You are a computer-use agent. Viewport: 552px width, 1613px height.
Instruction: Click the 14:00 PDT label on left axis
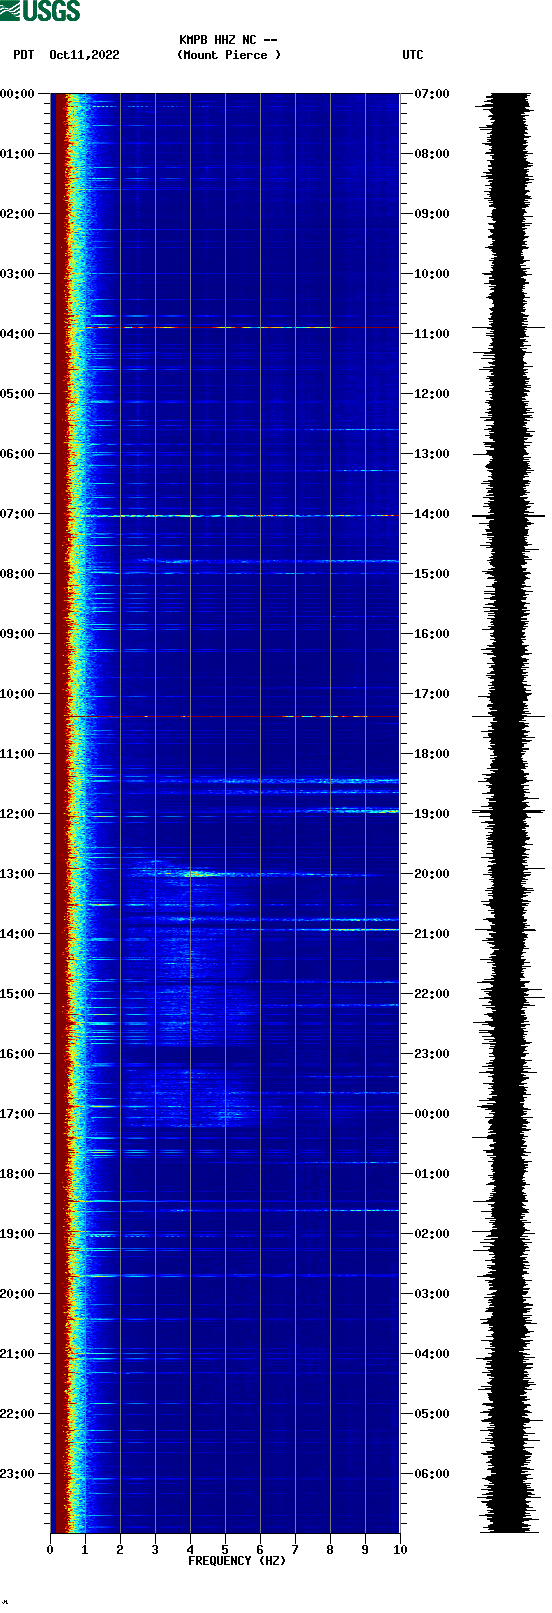[17, 934]
